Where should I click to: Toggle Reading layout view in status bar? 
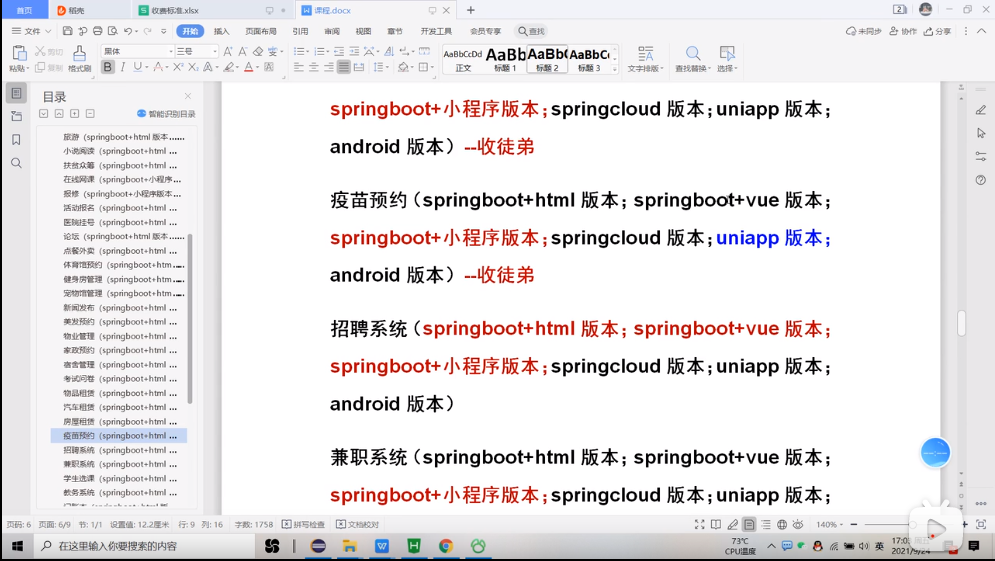[x=716, y=524]
